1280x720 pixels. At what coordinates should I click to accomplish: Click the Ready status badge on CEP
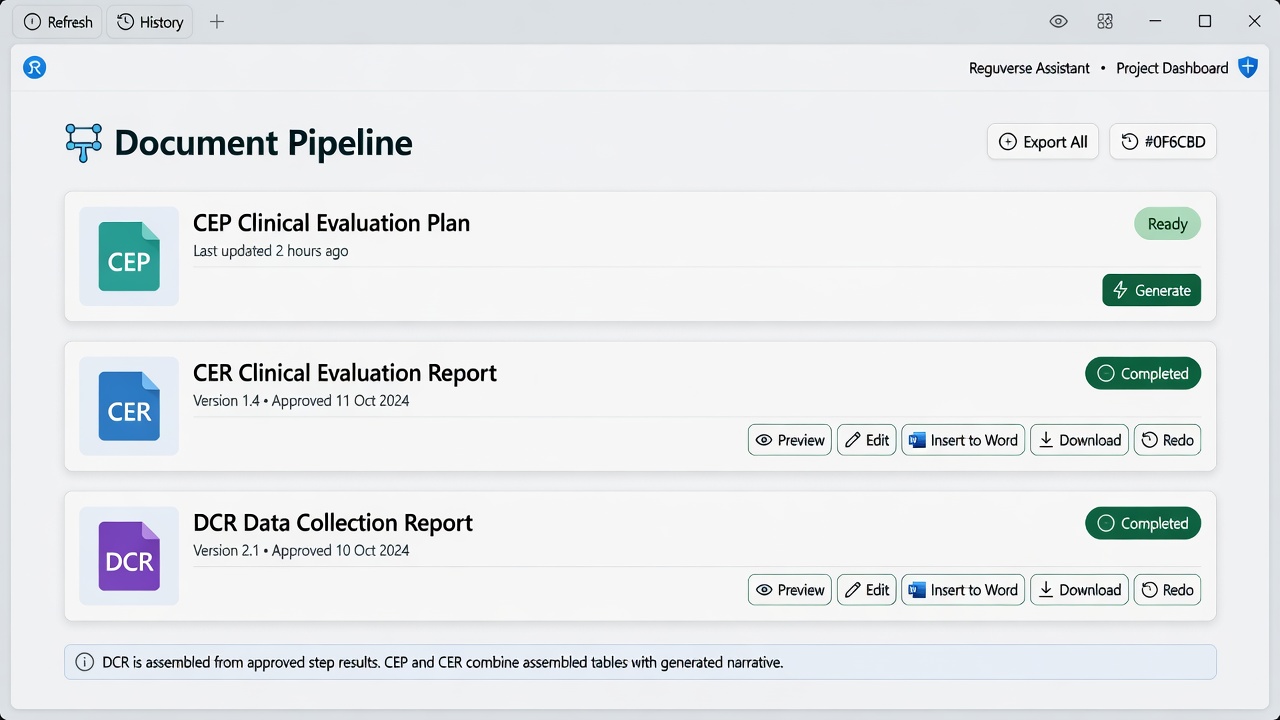pyautogui.click(x=1167, y=224)
